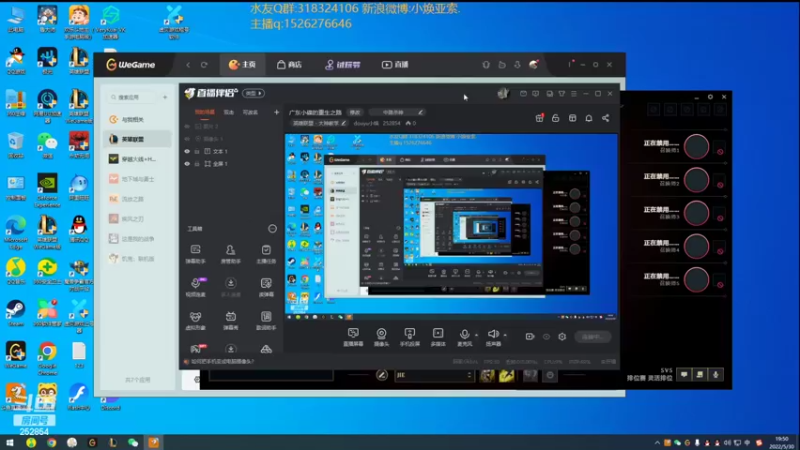Lock the 文本 1 source
The width and height of the screenshot is (800, 450).
click(x=197, y=152)
